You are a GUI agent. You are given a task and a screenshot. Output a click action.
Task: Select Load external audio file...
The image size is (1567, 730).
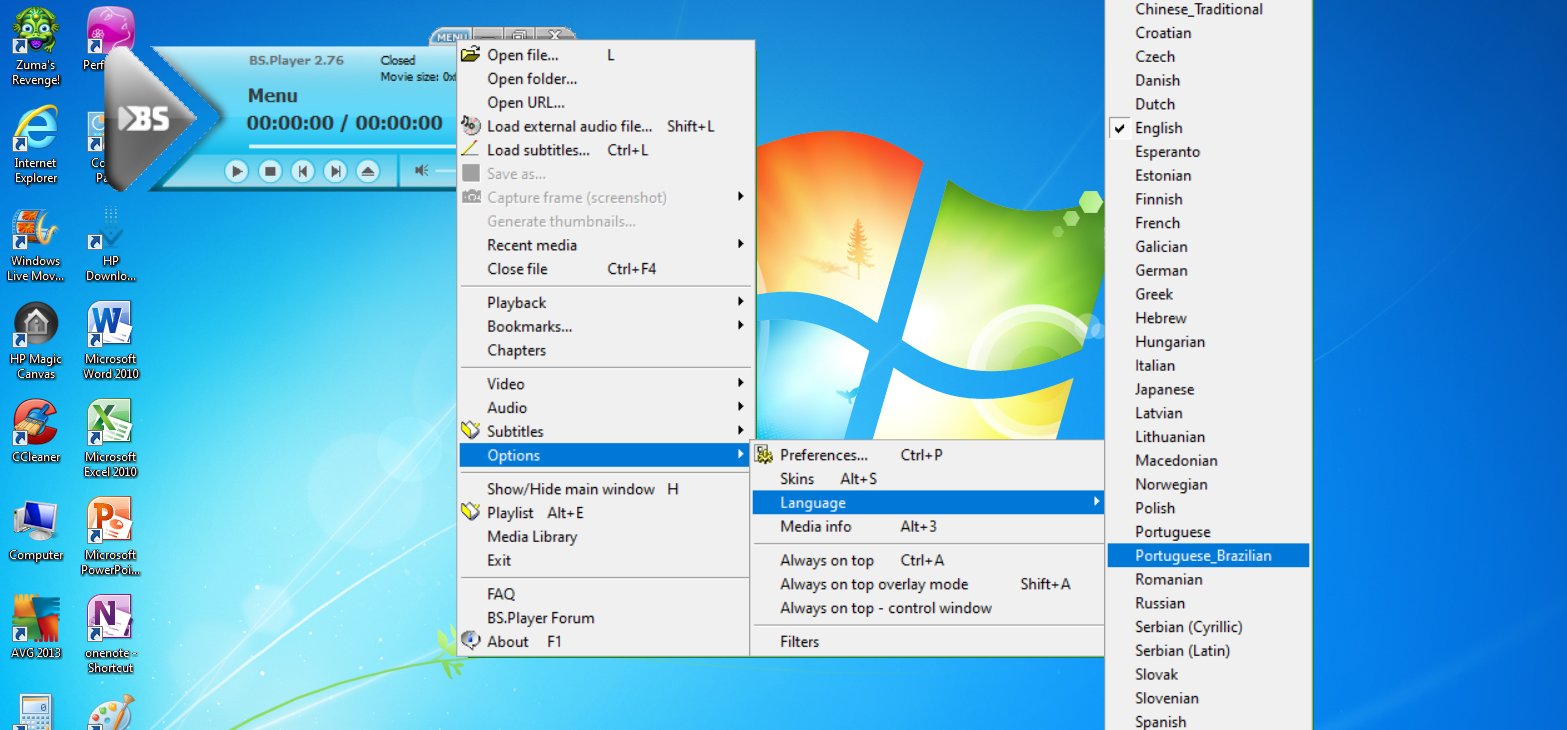(x=604, y=126)
